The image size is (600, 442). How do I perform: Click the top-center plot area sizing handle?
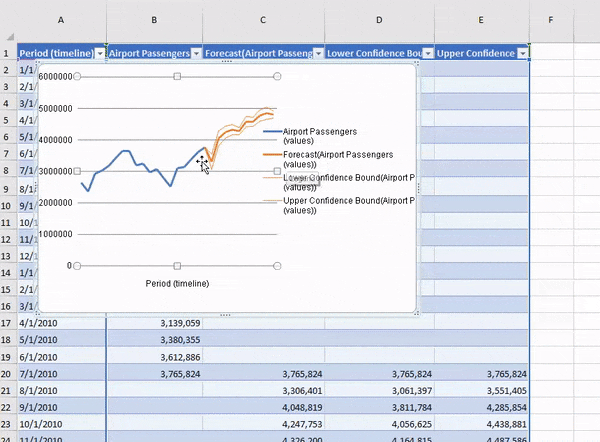pyautogui.click(x=177, y=77)
